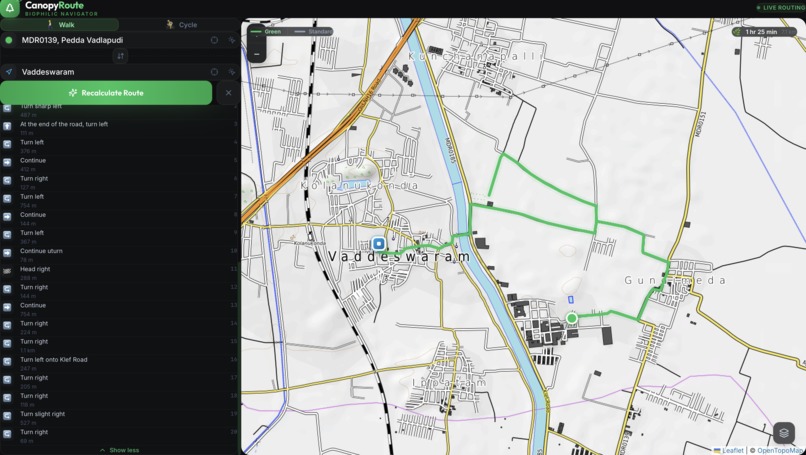Viewport: 806px width, 455px height.
Task: Select step 20 'Turn right' (69 m)
Action: [120, 435]
